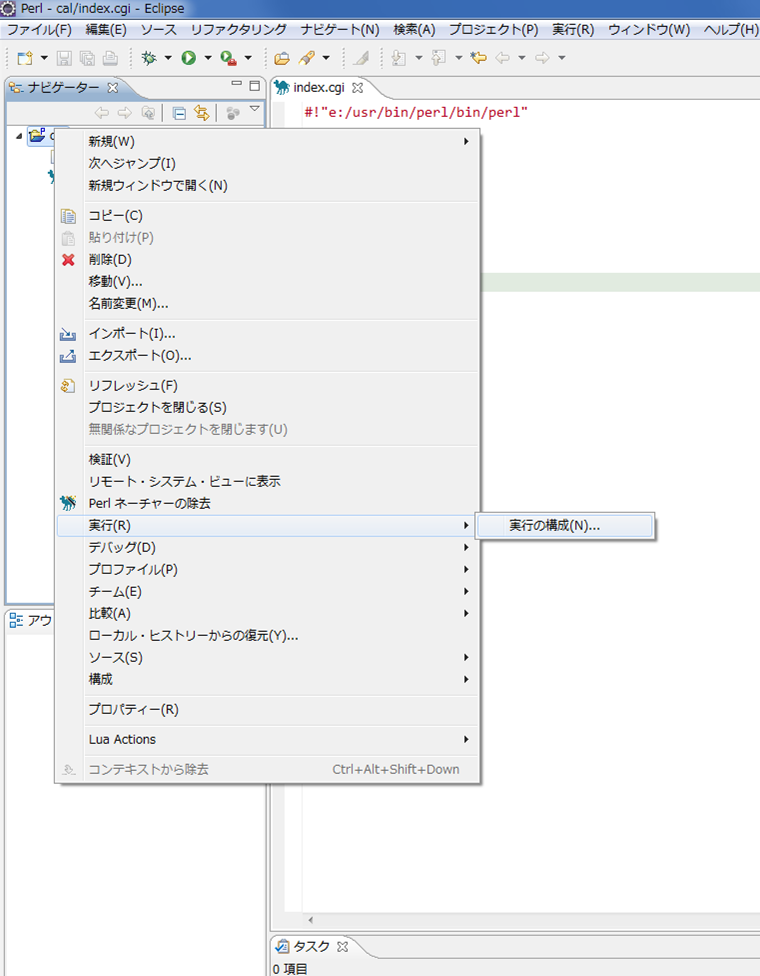
Task: Choose プロジェクトを閉じる(S)
Action: tap(268, 408)
